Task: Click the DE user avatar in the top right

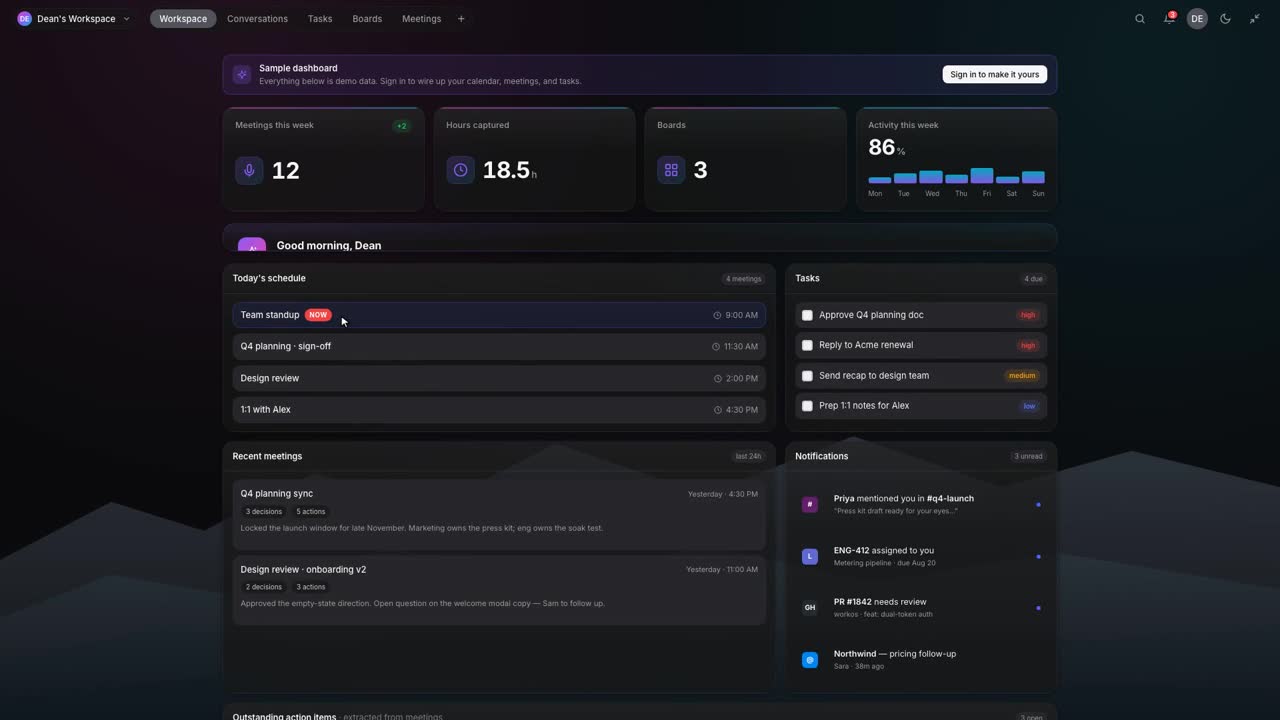Action: (1197, 19)
